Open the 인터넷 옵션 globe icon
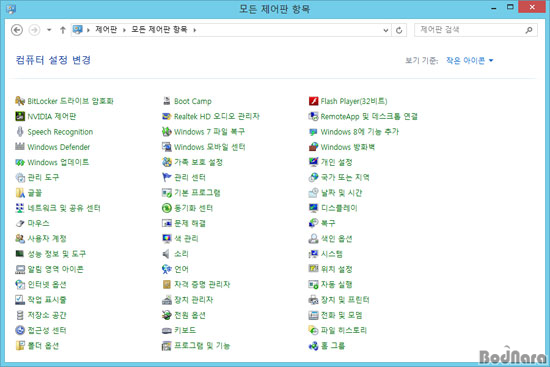 point(20,284)
